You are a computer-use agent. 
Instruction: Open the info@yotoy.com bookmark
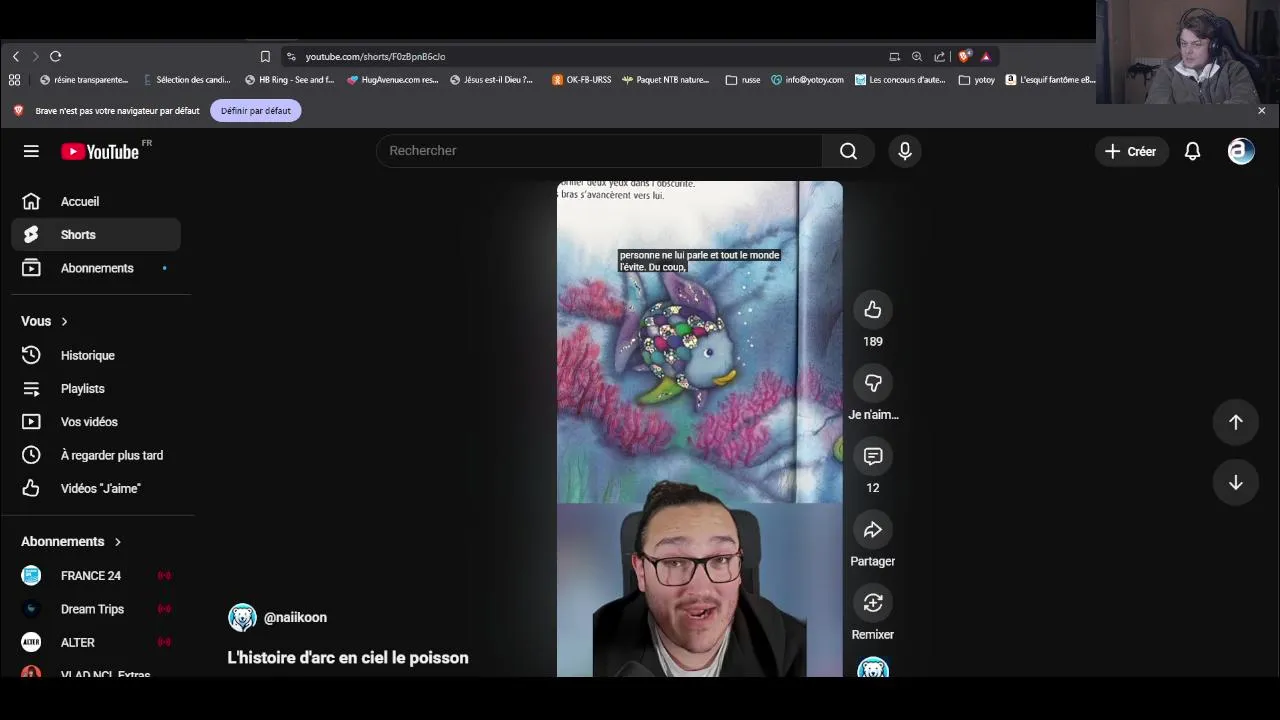(x=807, y=80)
